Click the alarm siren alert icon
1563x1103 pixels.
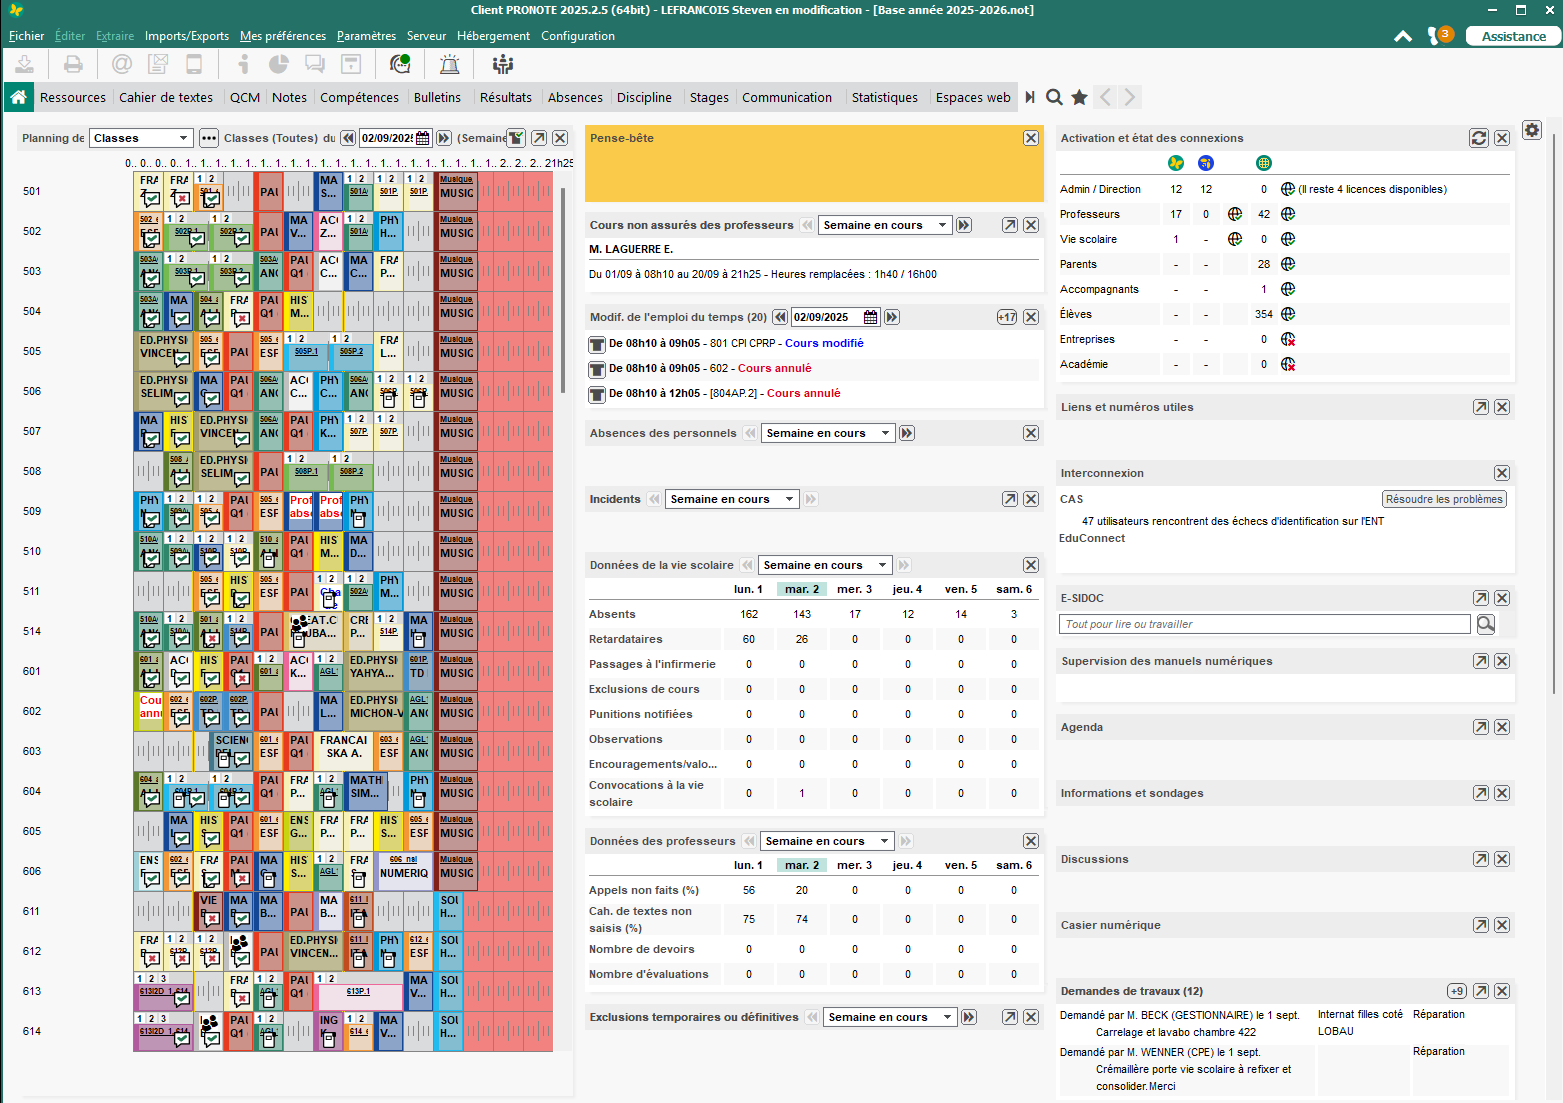point(450,64)
